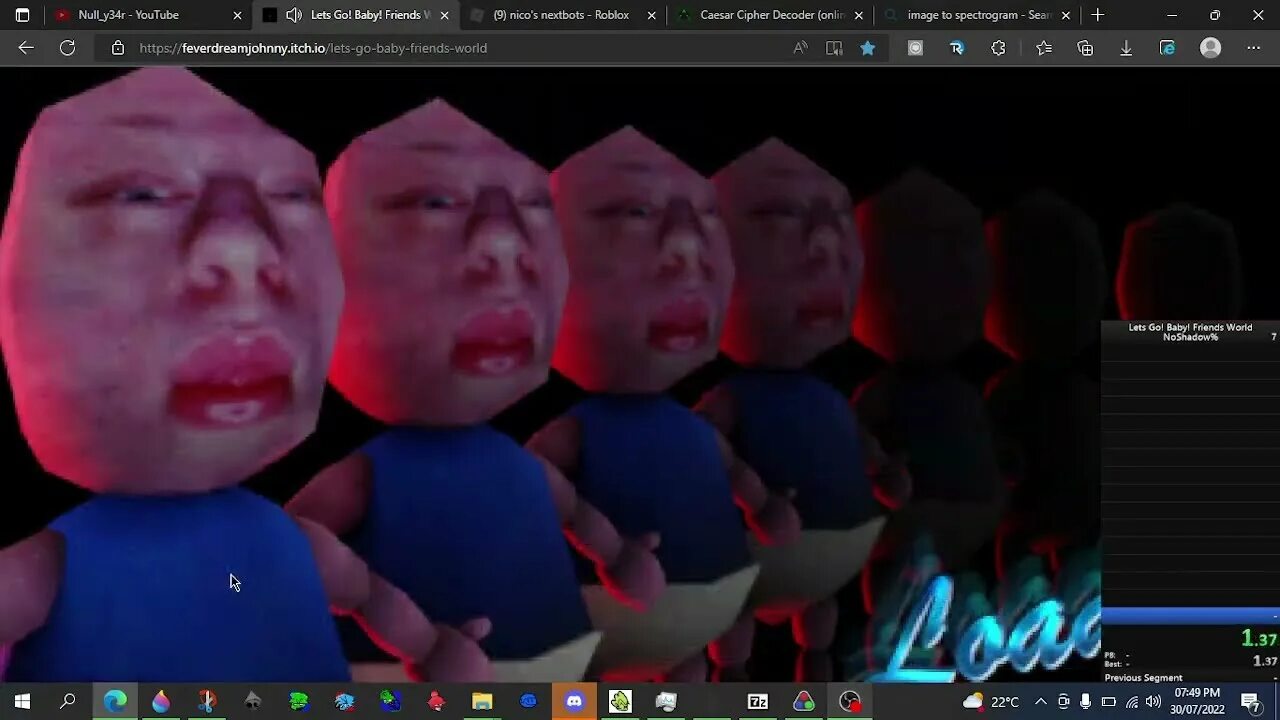Screen dimensions: 1280x720
Task: Go back to the previous page
Action: tap(26, 48)
